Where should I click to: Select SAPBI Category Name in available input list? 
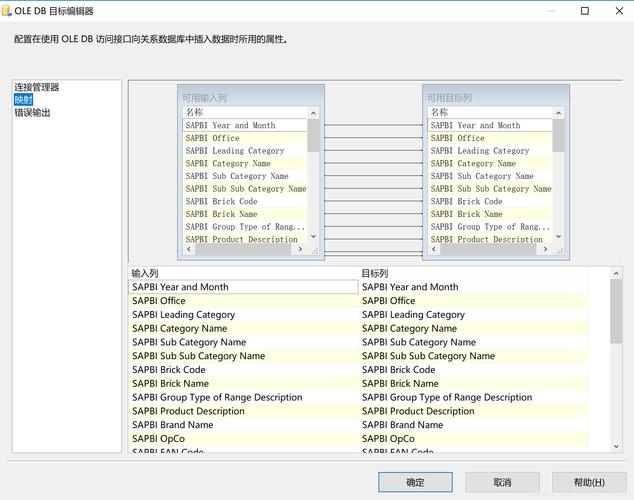click(x=245, y=163)
